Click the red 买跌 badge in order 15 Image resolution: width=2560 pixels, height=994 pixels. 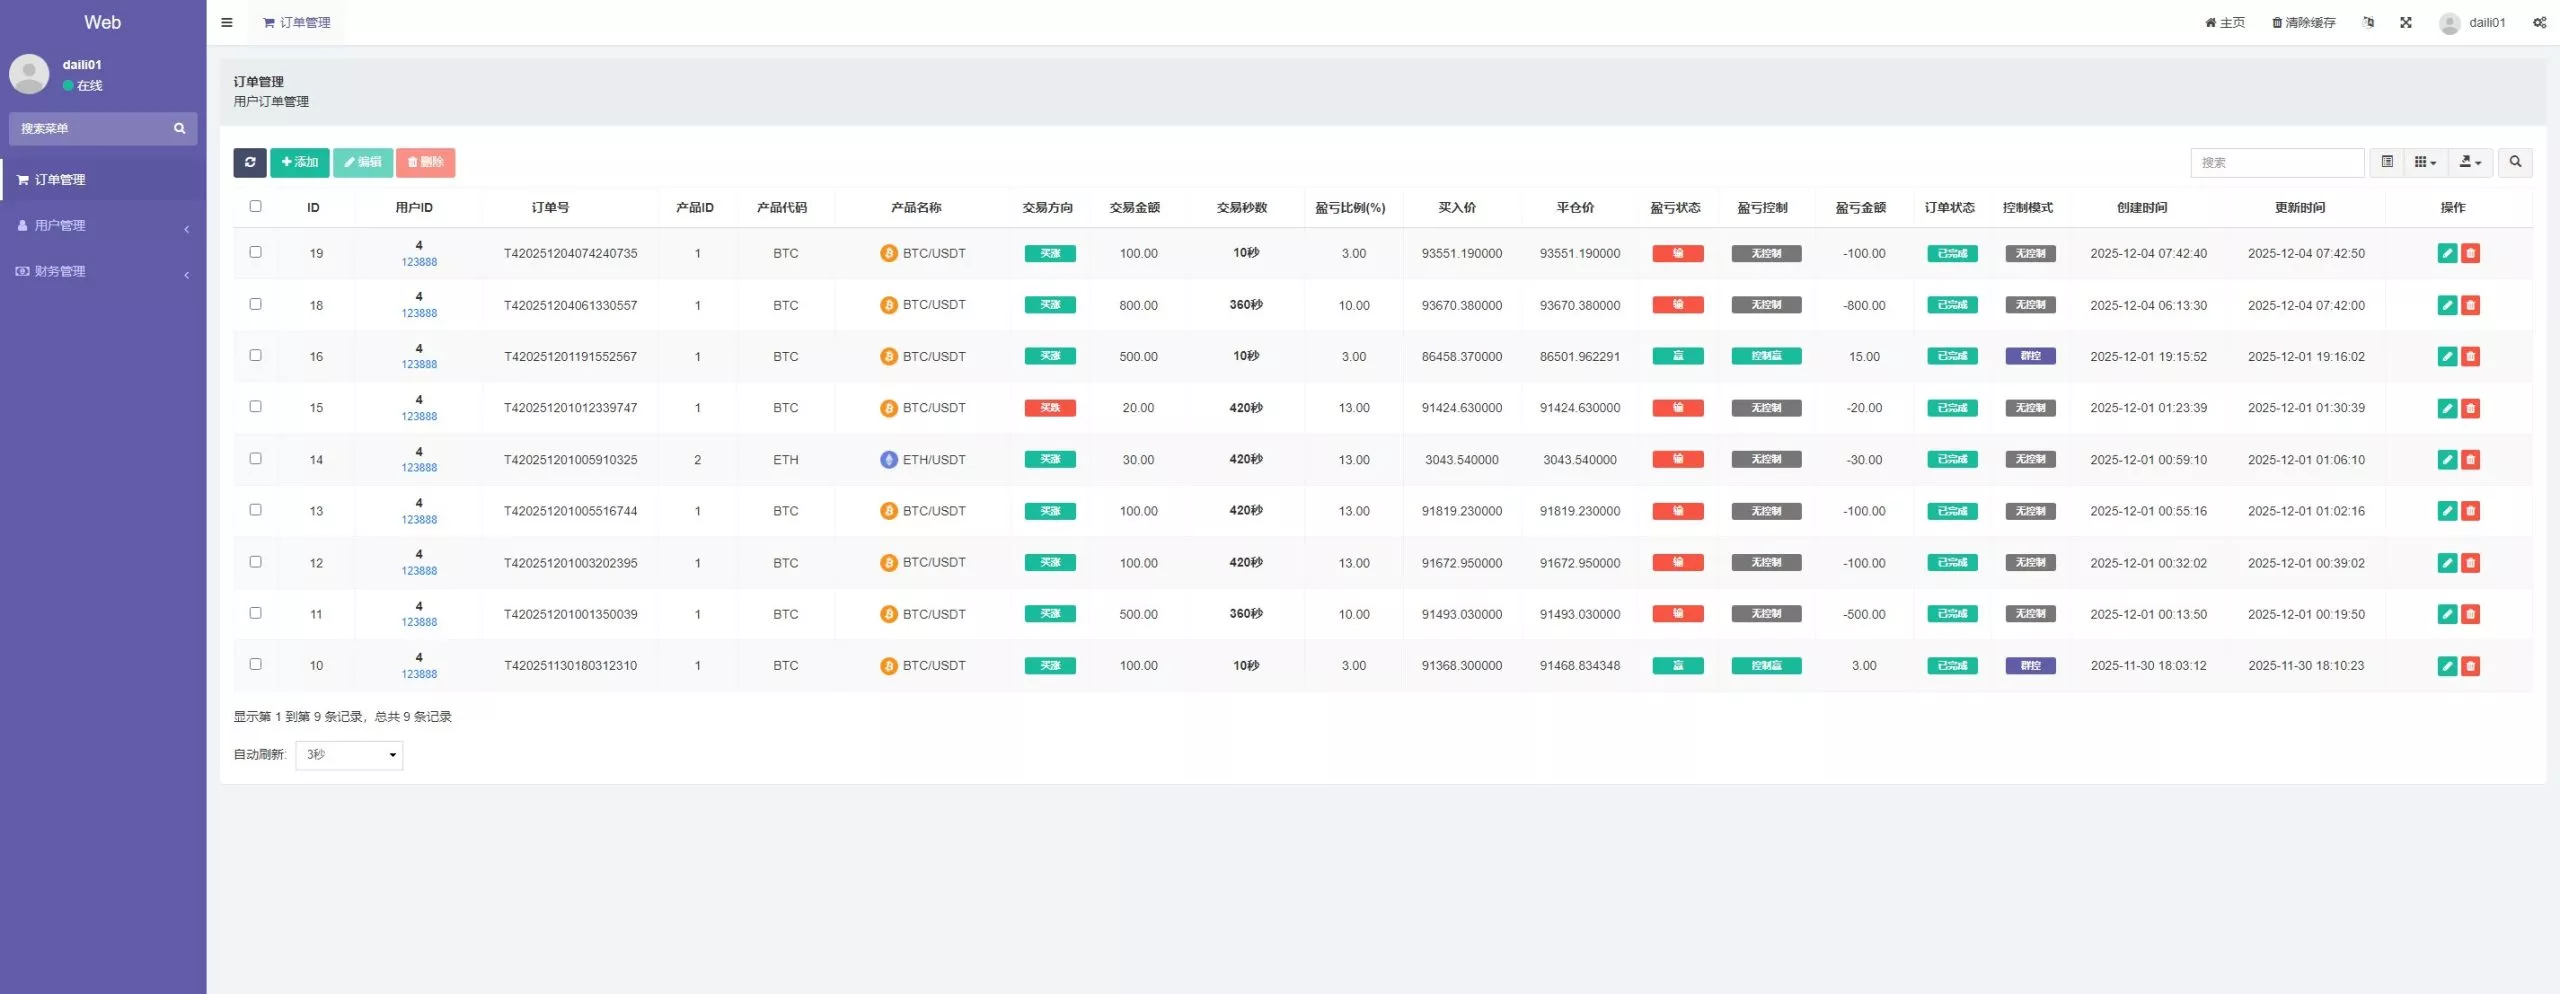pos(1050,408)
